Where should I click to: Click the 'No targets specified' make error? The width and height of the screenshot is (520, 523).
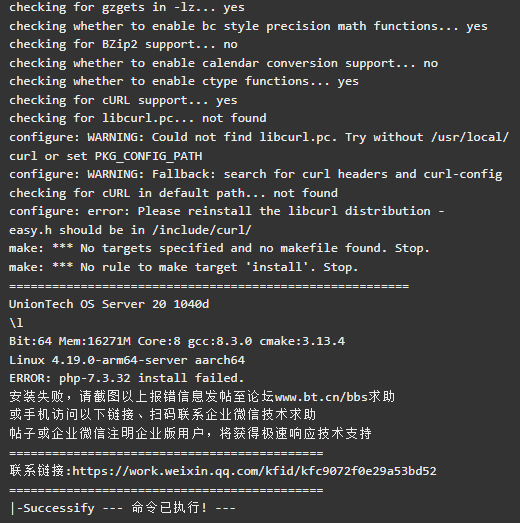(x=219, y=248)
